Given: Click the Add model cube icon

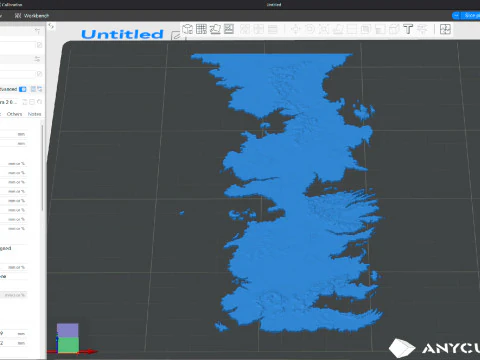Looking at the screenshot, I should tap(188, 29).
